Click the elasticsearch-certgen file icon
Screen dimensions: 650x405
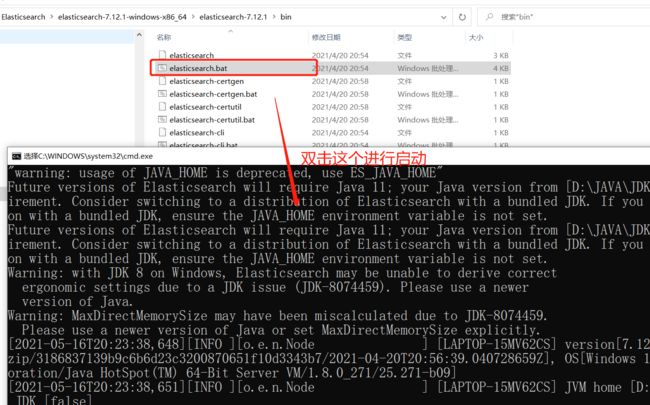[162, 81]
